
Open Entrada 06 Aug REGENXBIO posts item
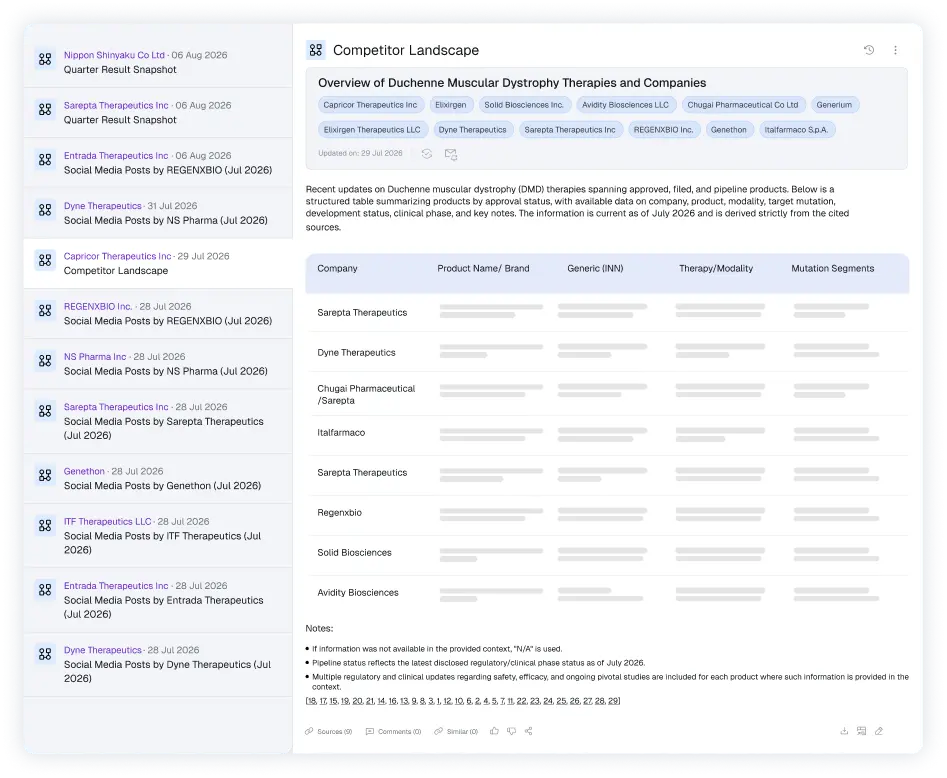click(x=158, y=162)
